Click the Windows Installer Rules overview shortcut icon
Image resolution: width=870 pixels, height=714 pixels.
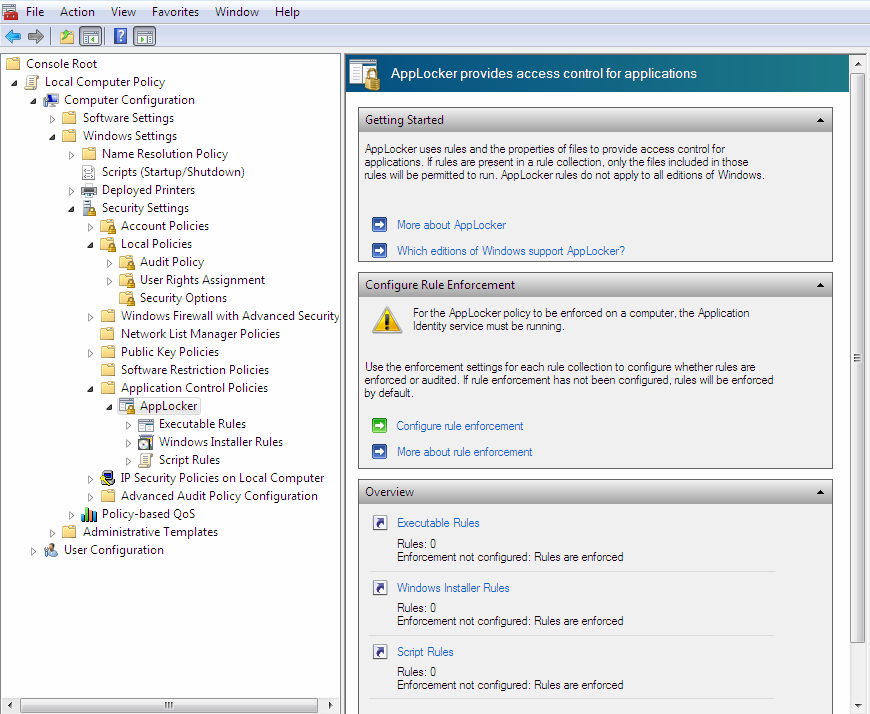380,588
